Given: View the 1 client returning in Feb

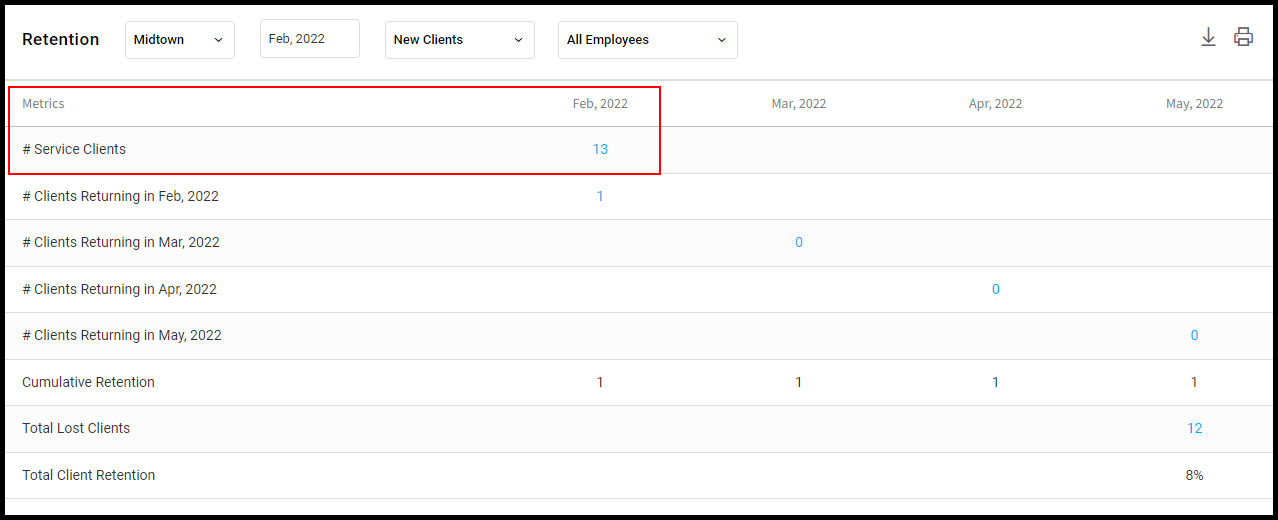Looking at the screenshot, I should tap(600, 196).
